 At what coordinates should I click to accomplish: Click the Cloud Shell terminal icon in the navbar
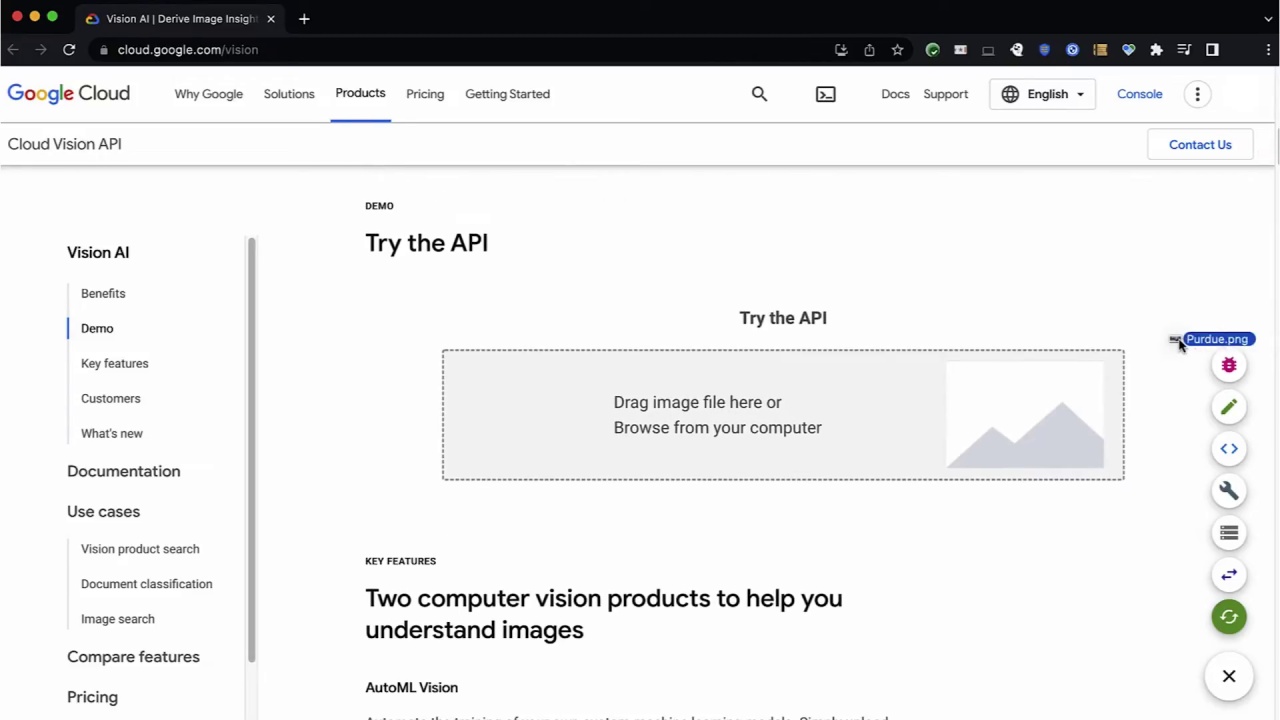[825, 93]
